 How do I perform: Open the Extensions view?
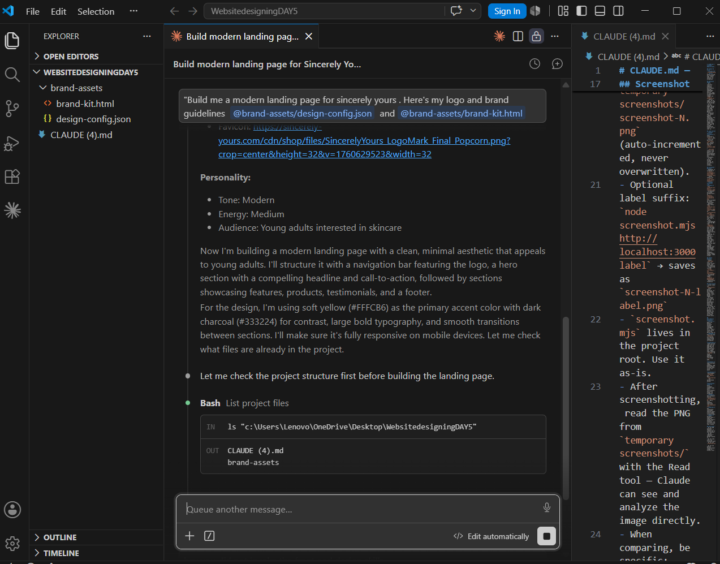tap(12, 177)
